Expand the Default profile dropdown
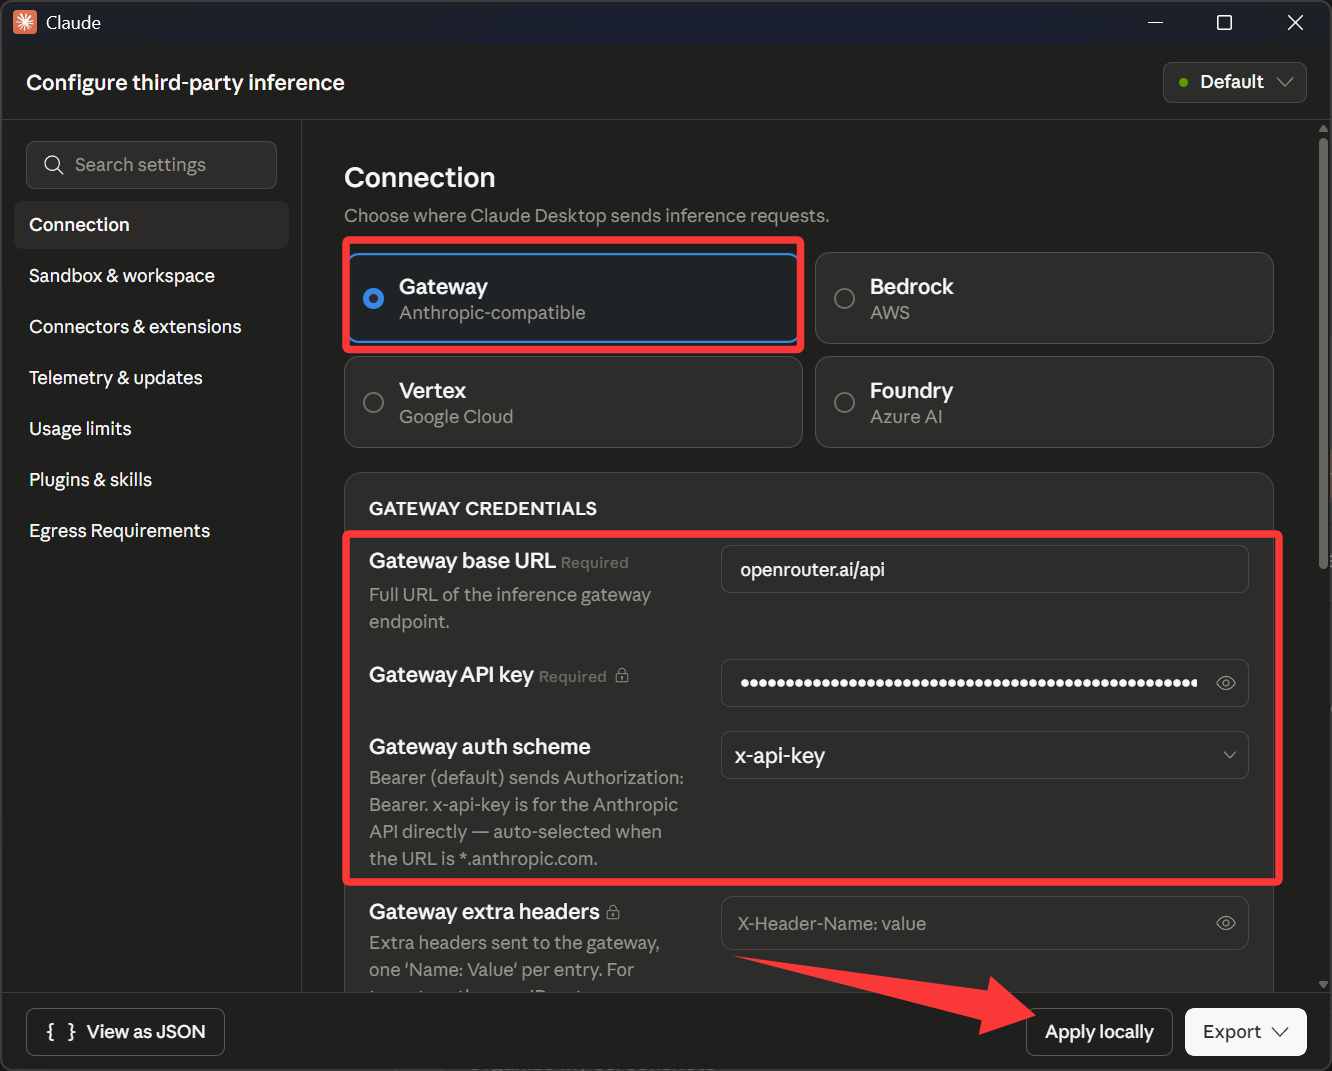This screenshot has width=1332, height=1071. (x=1234, y=82)
